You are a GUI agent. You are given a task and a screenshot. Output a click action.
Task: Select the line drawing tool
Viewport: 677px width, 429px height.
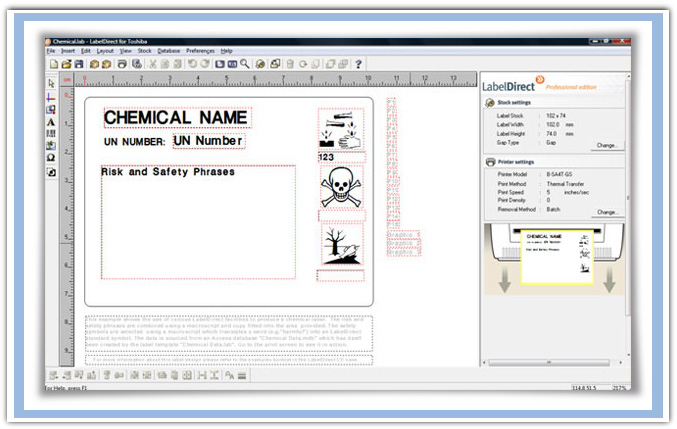tap(51, 97)
